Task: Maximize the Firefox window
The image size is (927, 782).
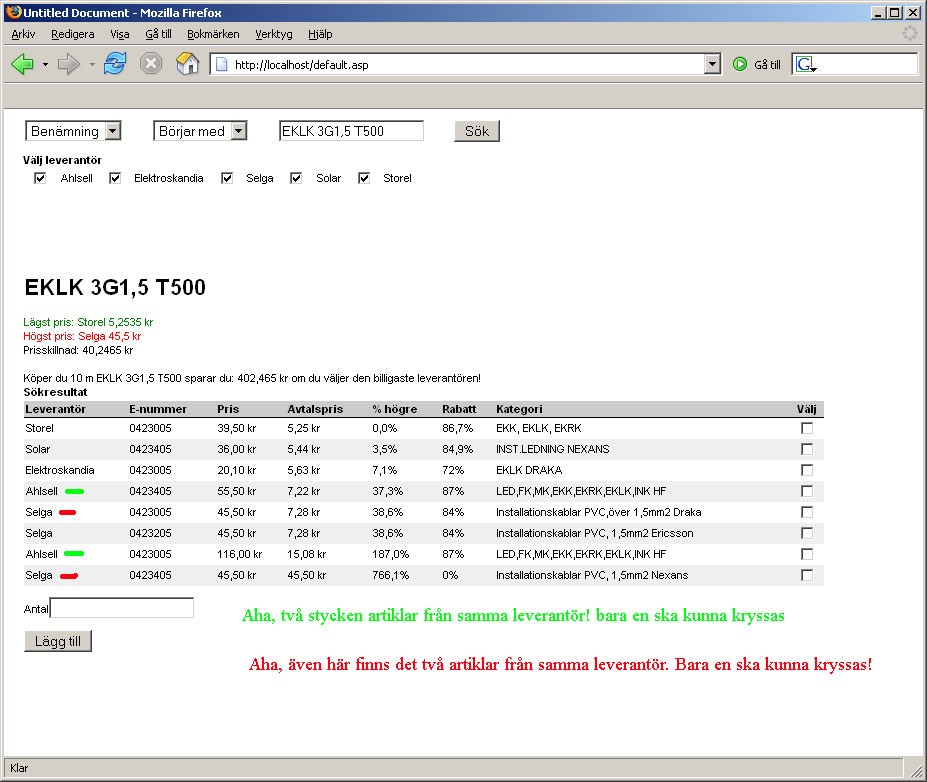Action: tap(895, 12)
